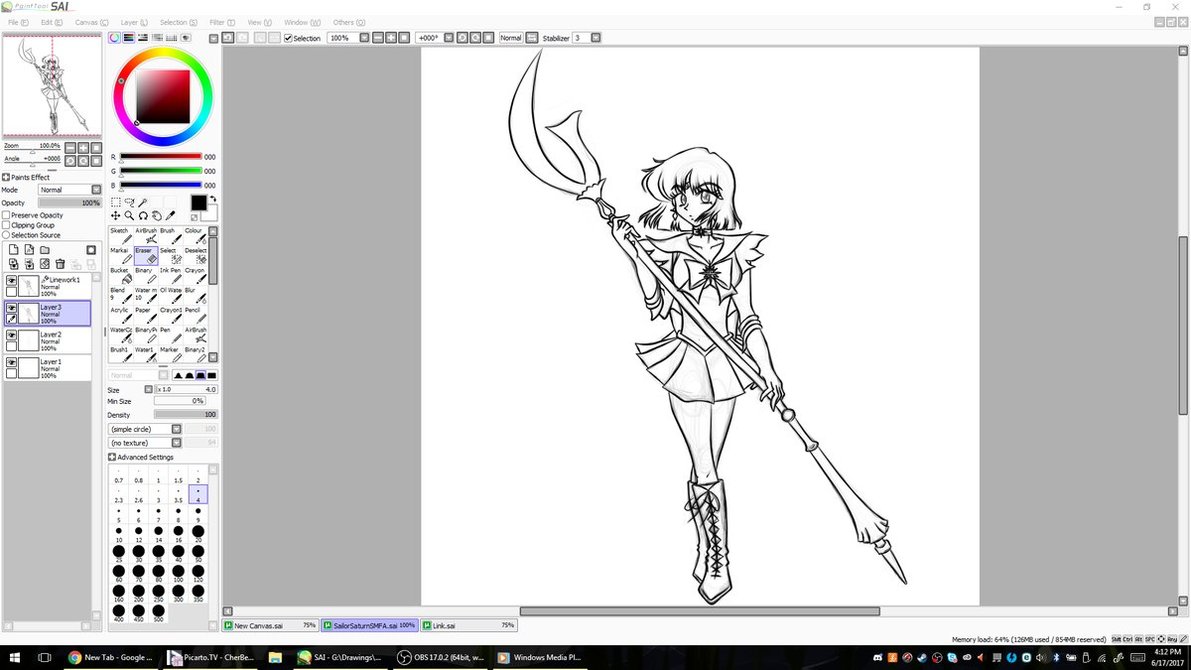Select the hand pan tool
Screen dimensions: 1191x670
tap(156, 216)
